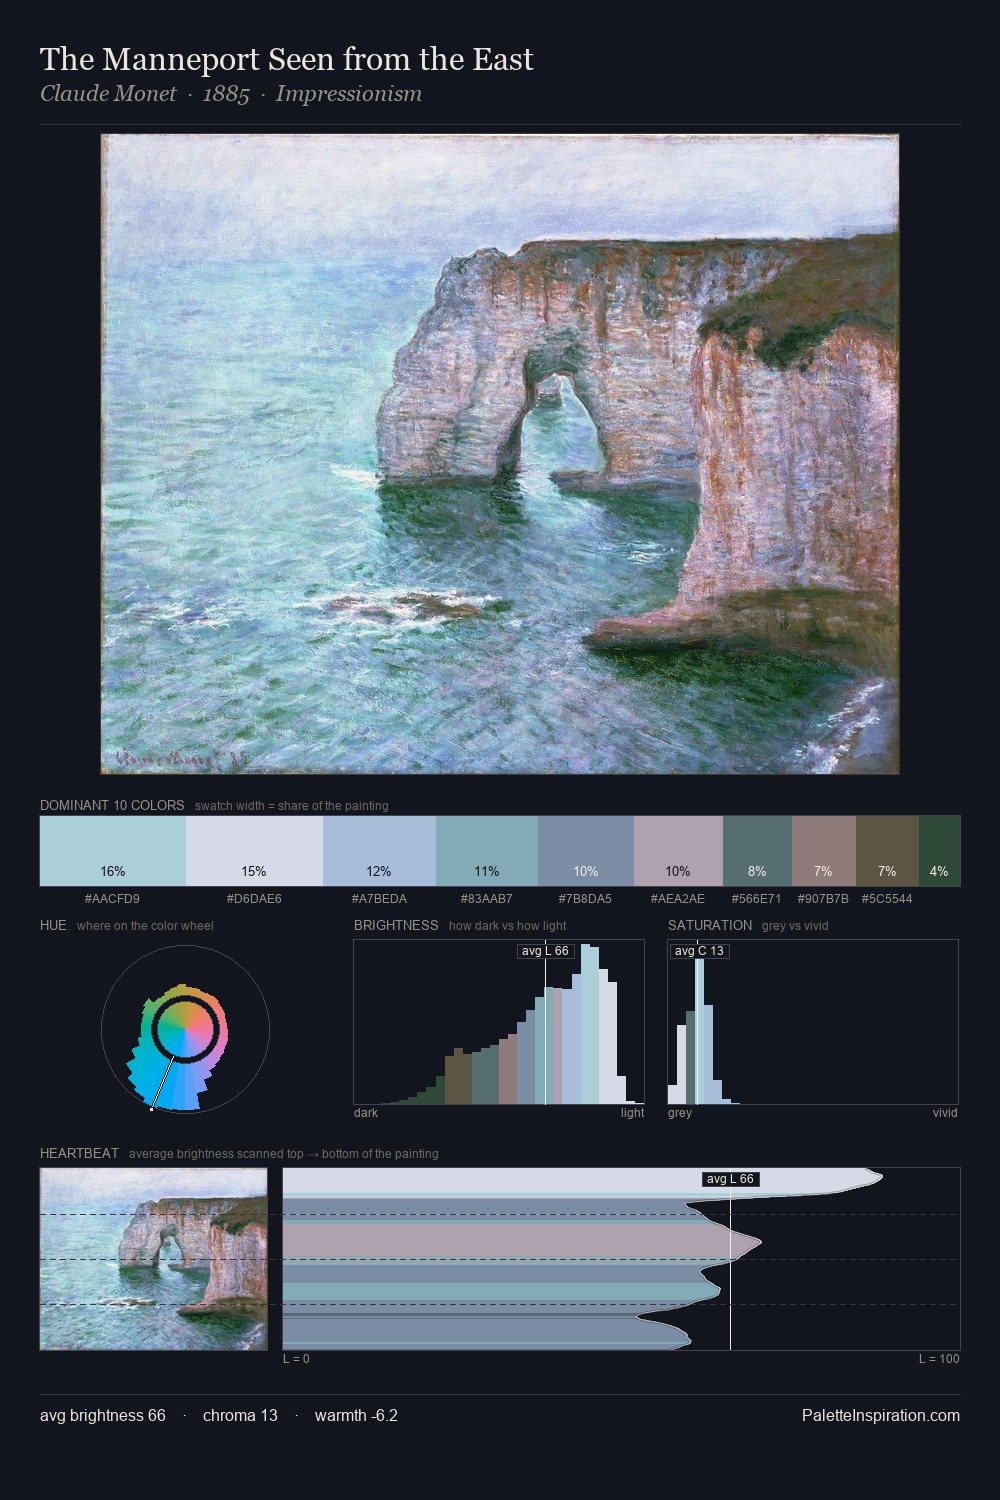Image resolution: width=1000 pixels, height=1500 pixels.
Task: Click the 'dark' axis label under Brightness
Action: [366, 1112]
